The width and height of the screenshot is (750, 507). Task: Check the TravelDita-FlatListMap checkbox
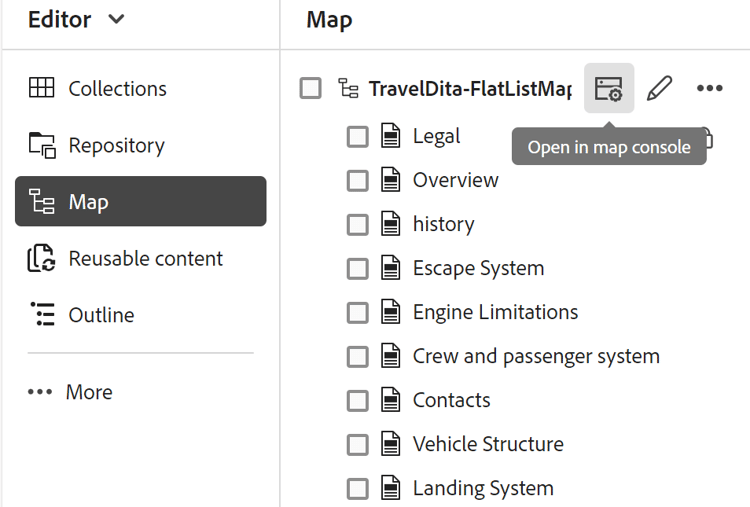pos(311,88)
